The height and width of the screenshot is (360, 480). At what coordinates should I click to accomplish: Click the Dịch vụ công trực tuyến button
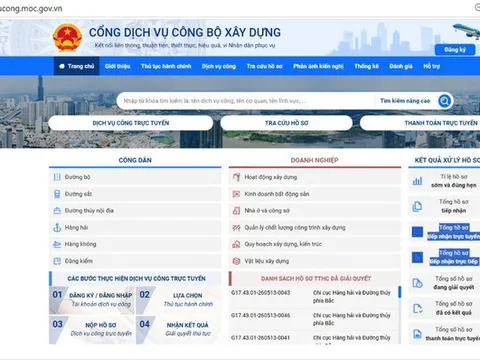131,123
